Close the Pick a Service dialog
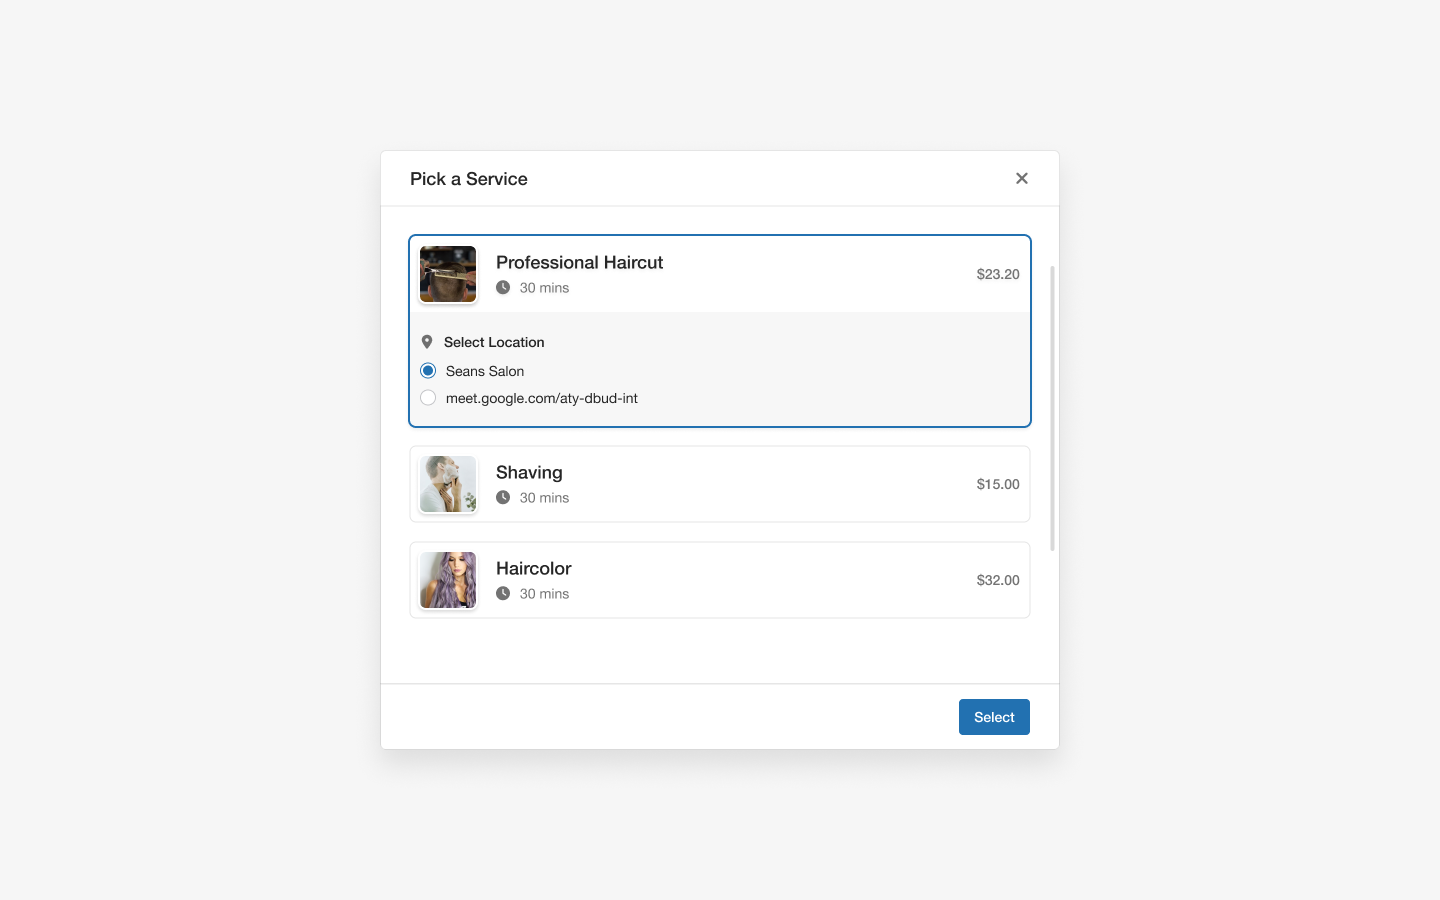This screenshot has height=900, width=1440. coord(1022,178)
